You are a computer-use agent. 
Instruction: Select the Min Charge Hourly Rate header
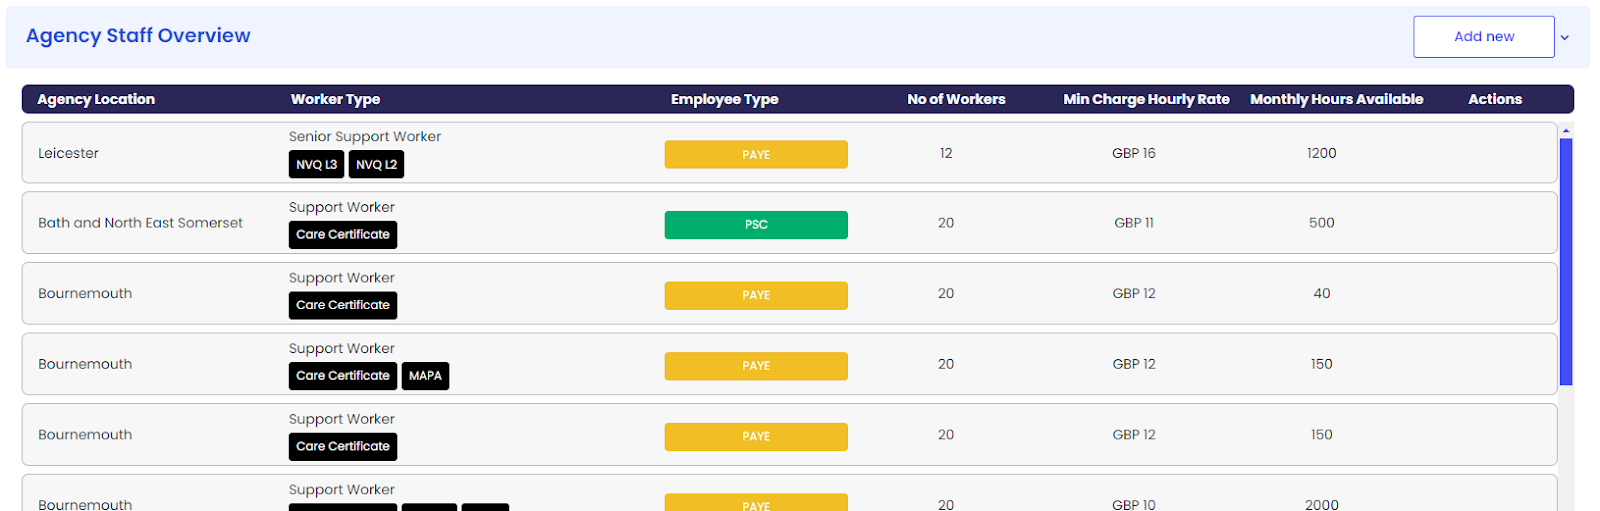(x=1146, y=99)
